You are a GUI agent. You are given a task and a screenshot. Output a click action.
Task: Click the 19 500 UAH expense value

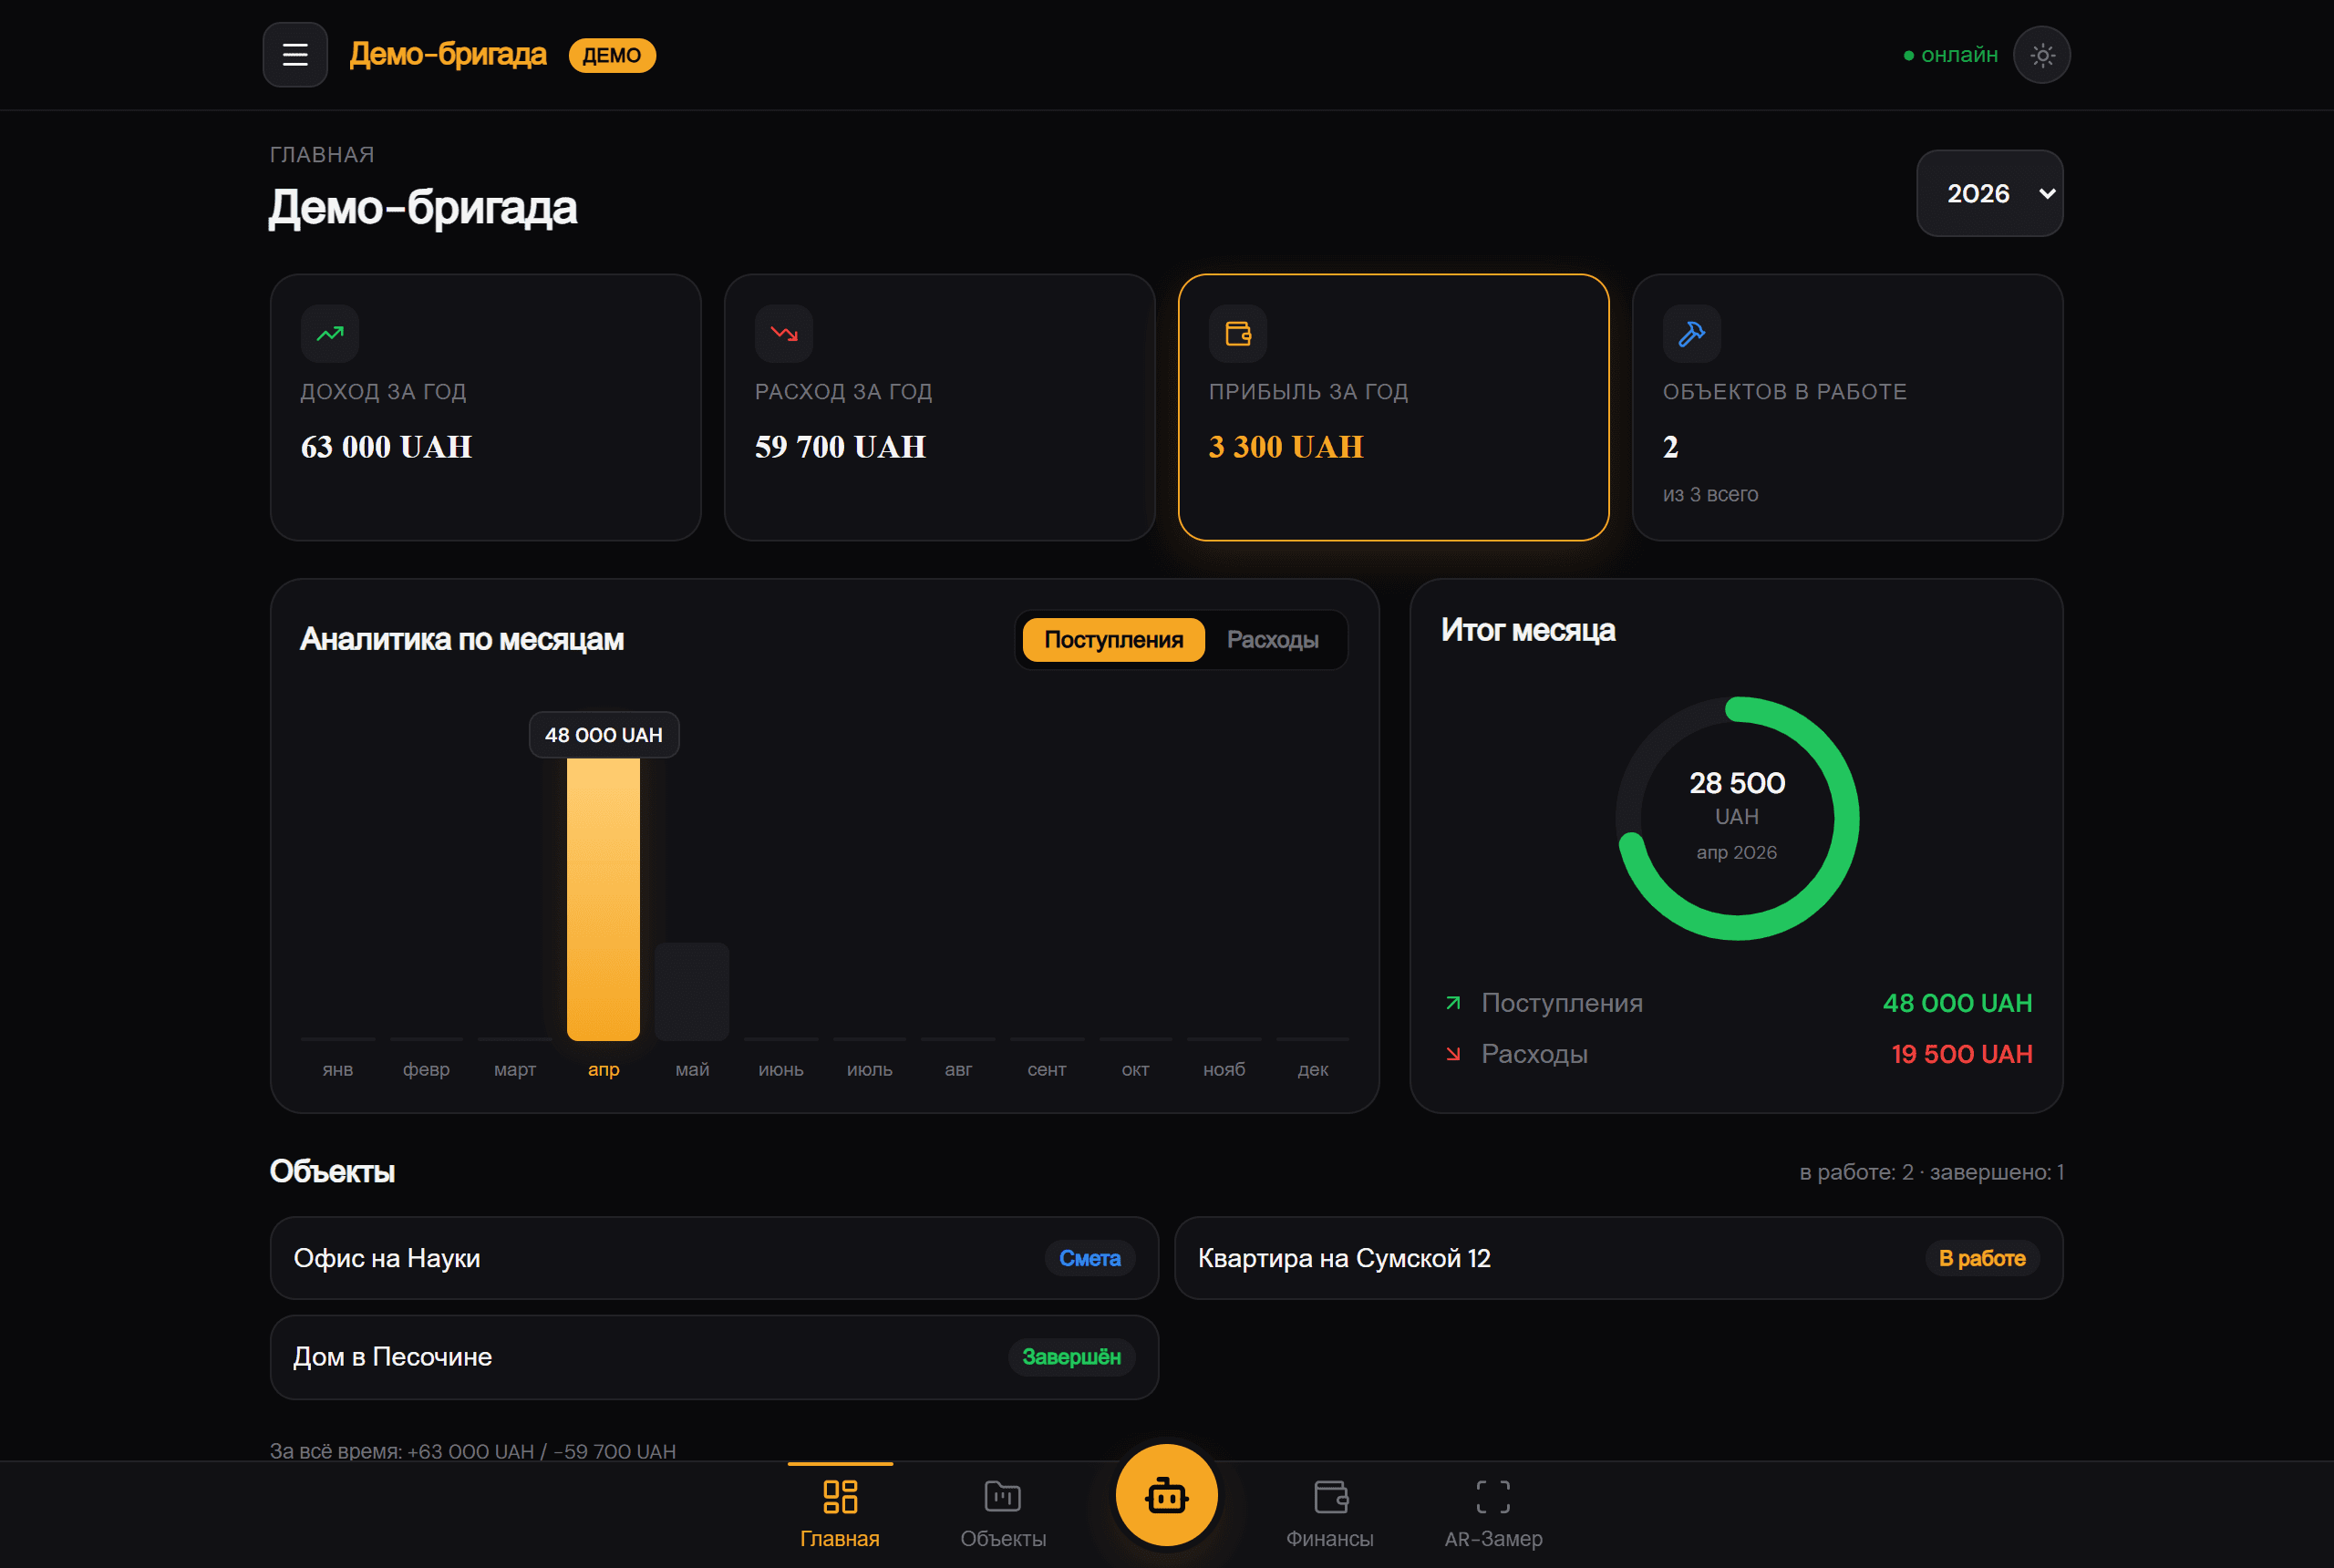1961,1054
